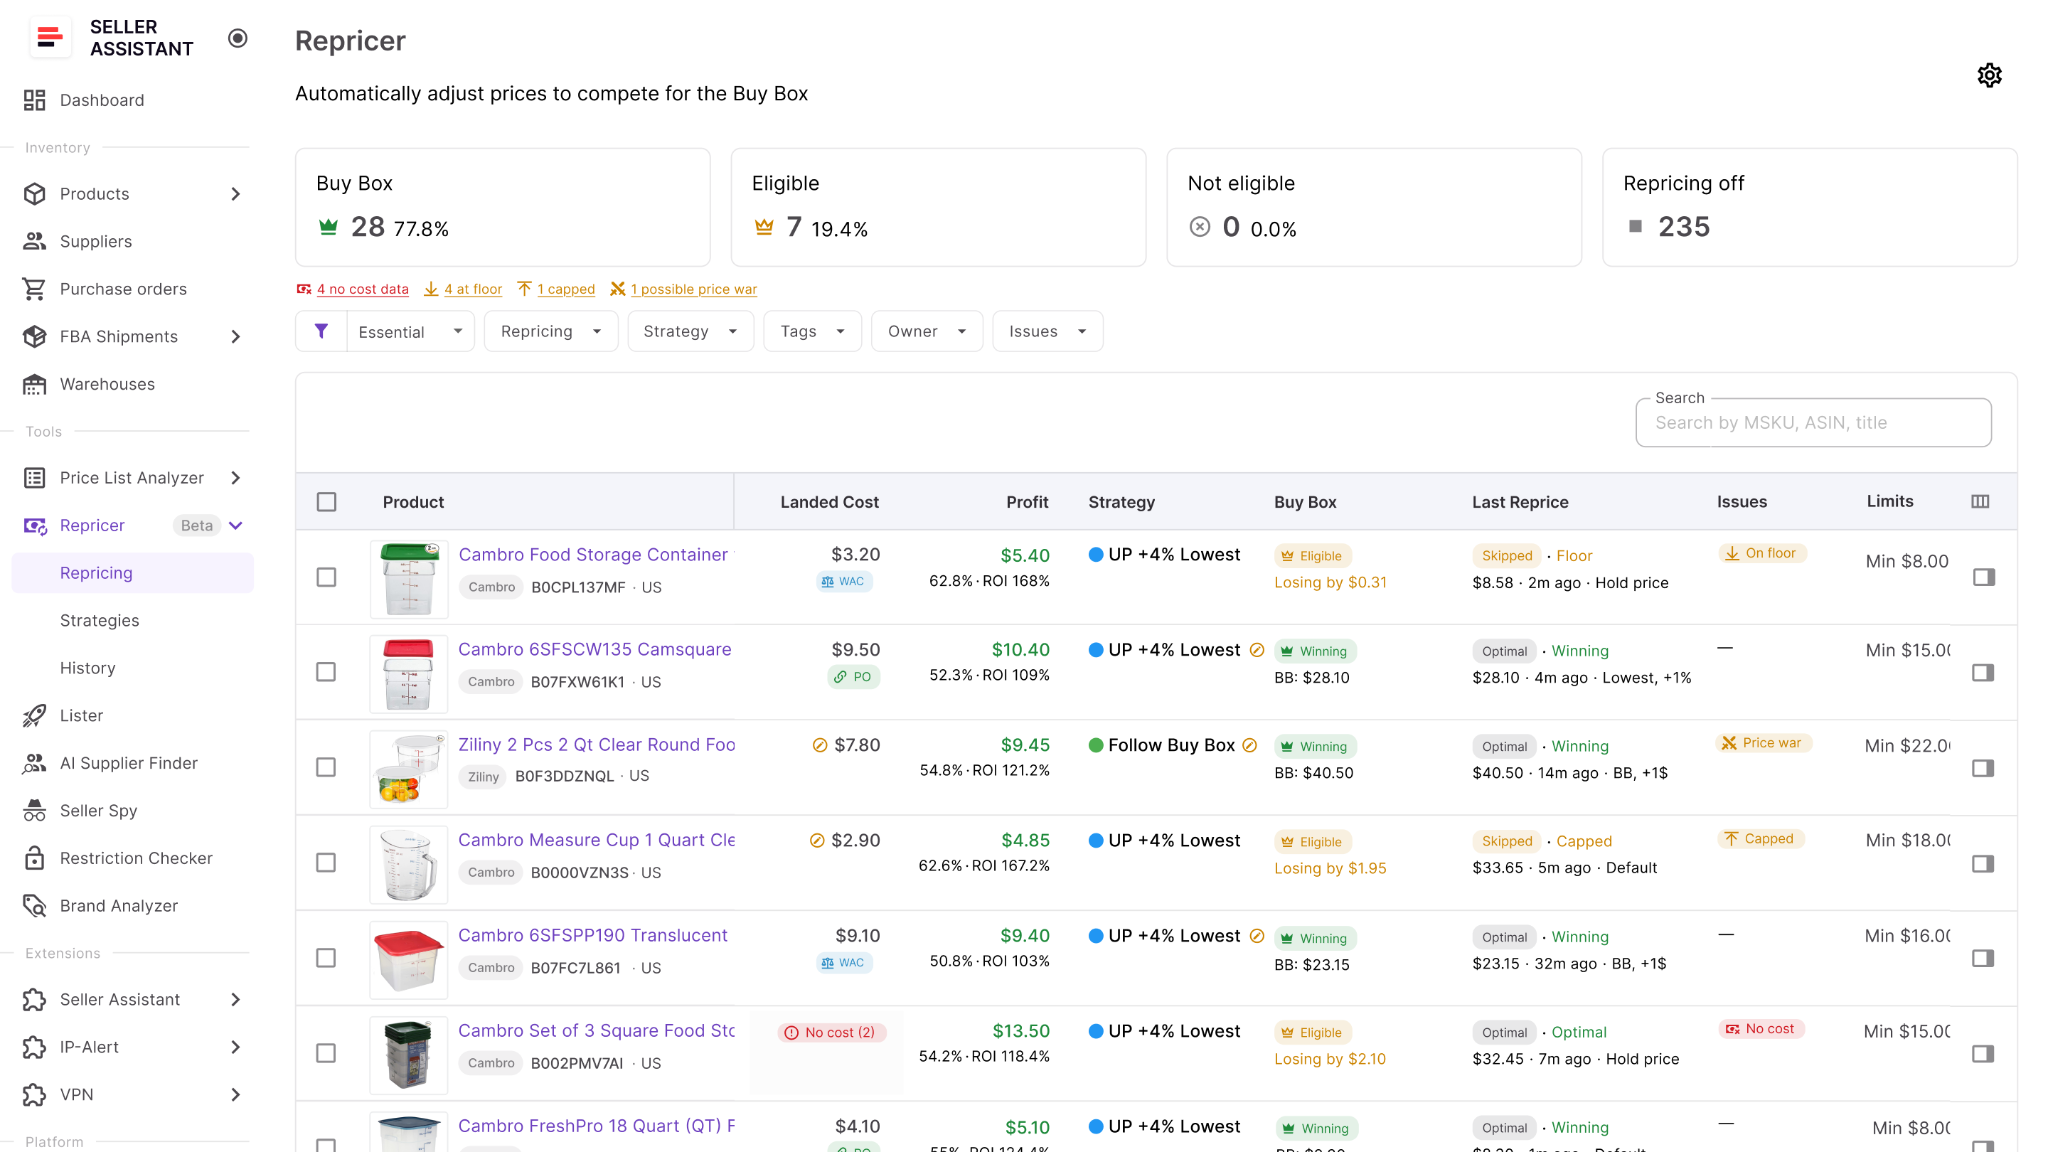The height and width of the screenshot is (1152, 2048).
Task: Open the Issues filter dropdown
Action: tap(1047, 331)
